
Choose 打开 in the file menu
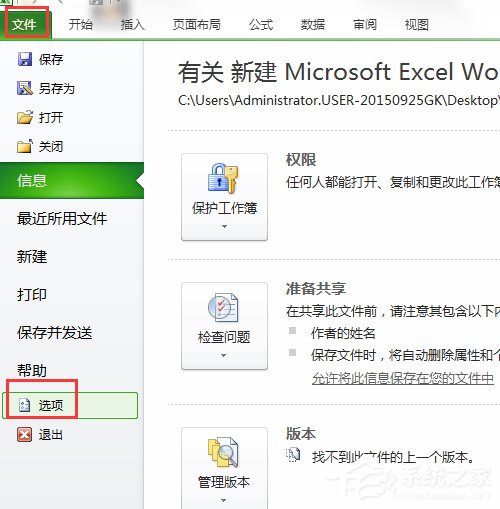[51, 117]
